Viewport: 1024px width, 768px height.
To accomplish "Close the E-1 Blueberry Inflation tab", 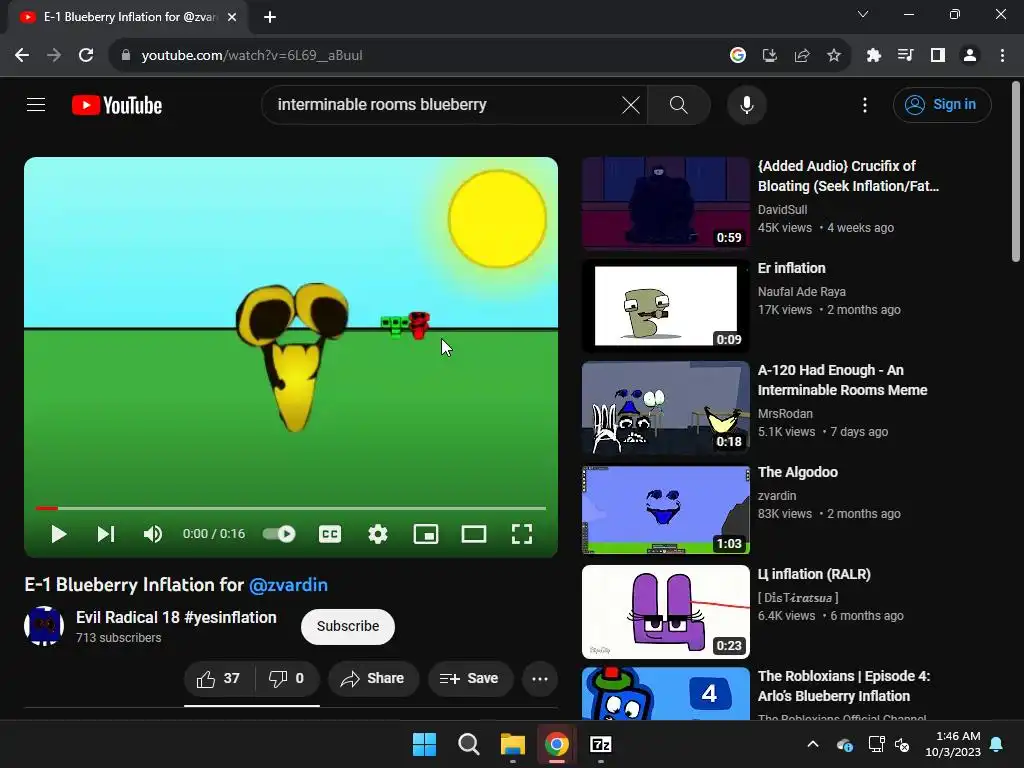I will (x=232, y=18).
